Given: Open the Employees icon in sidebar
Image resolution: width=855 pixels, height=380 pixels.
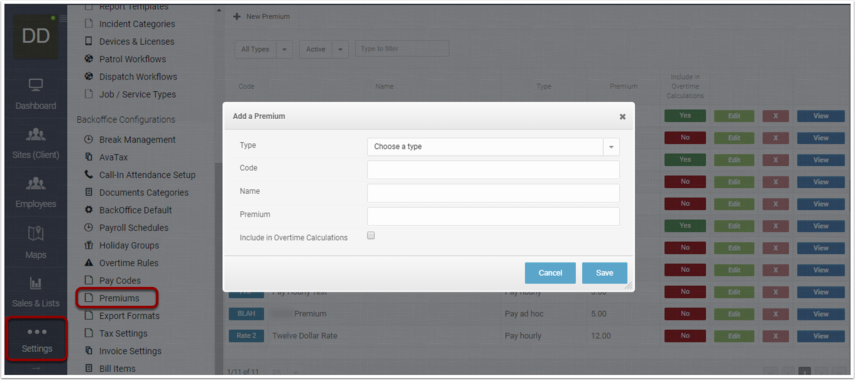Looking at the screenshot, I should click(x=35, y=183).
